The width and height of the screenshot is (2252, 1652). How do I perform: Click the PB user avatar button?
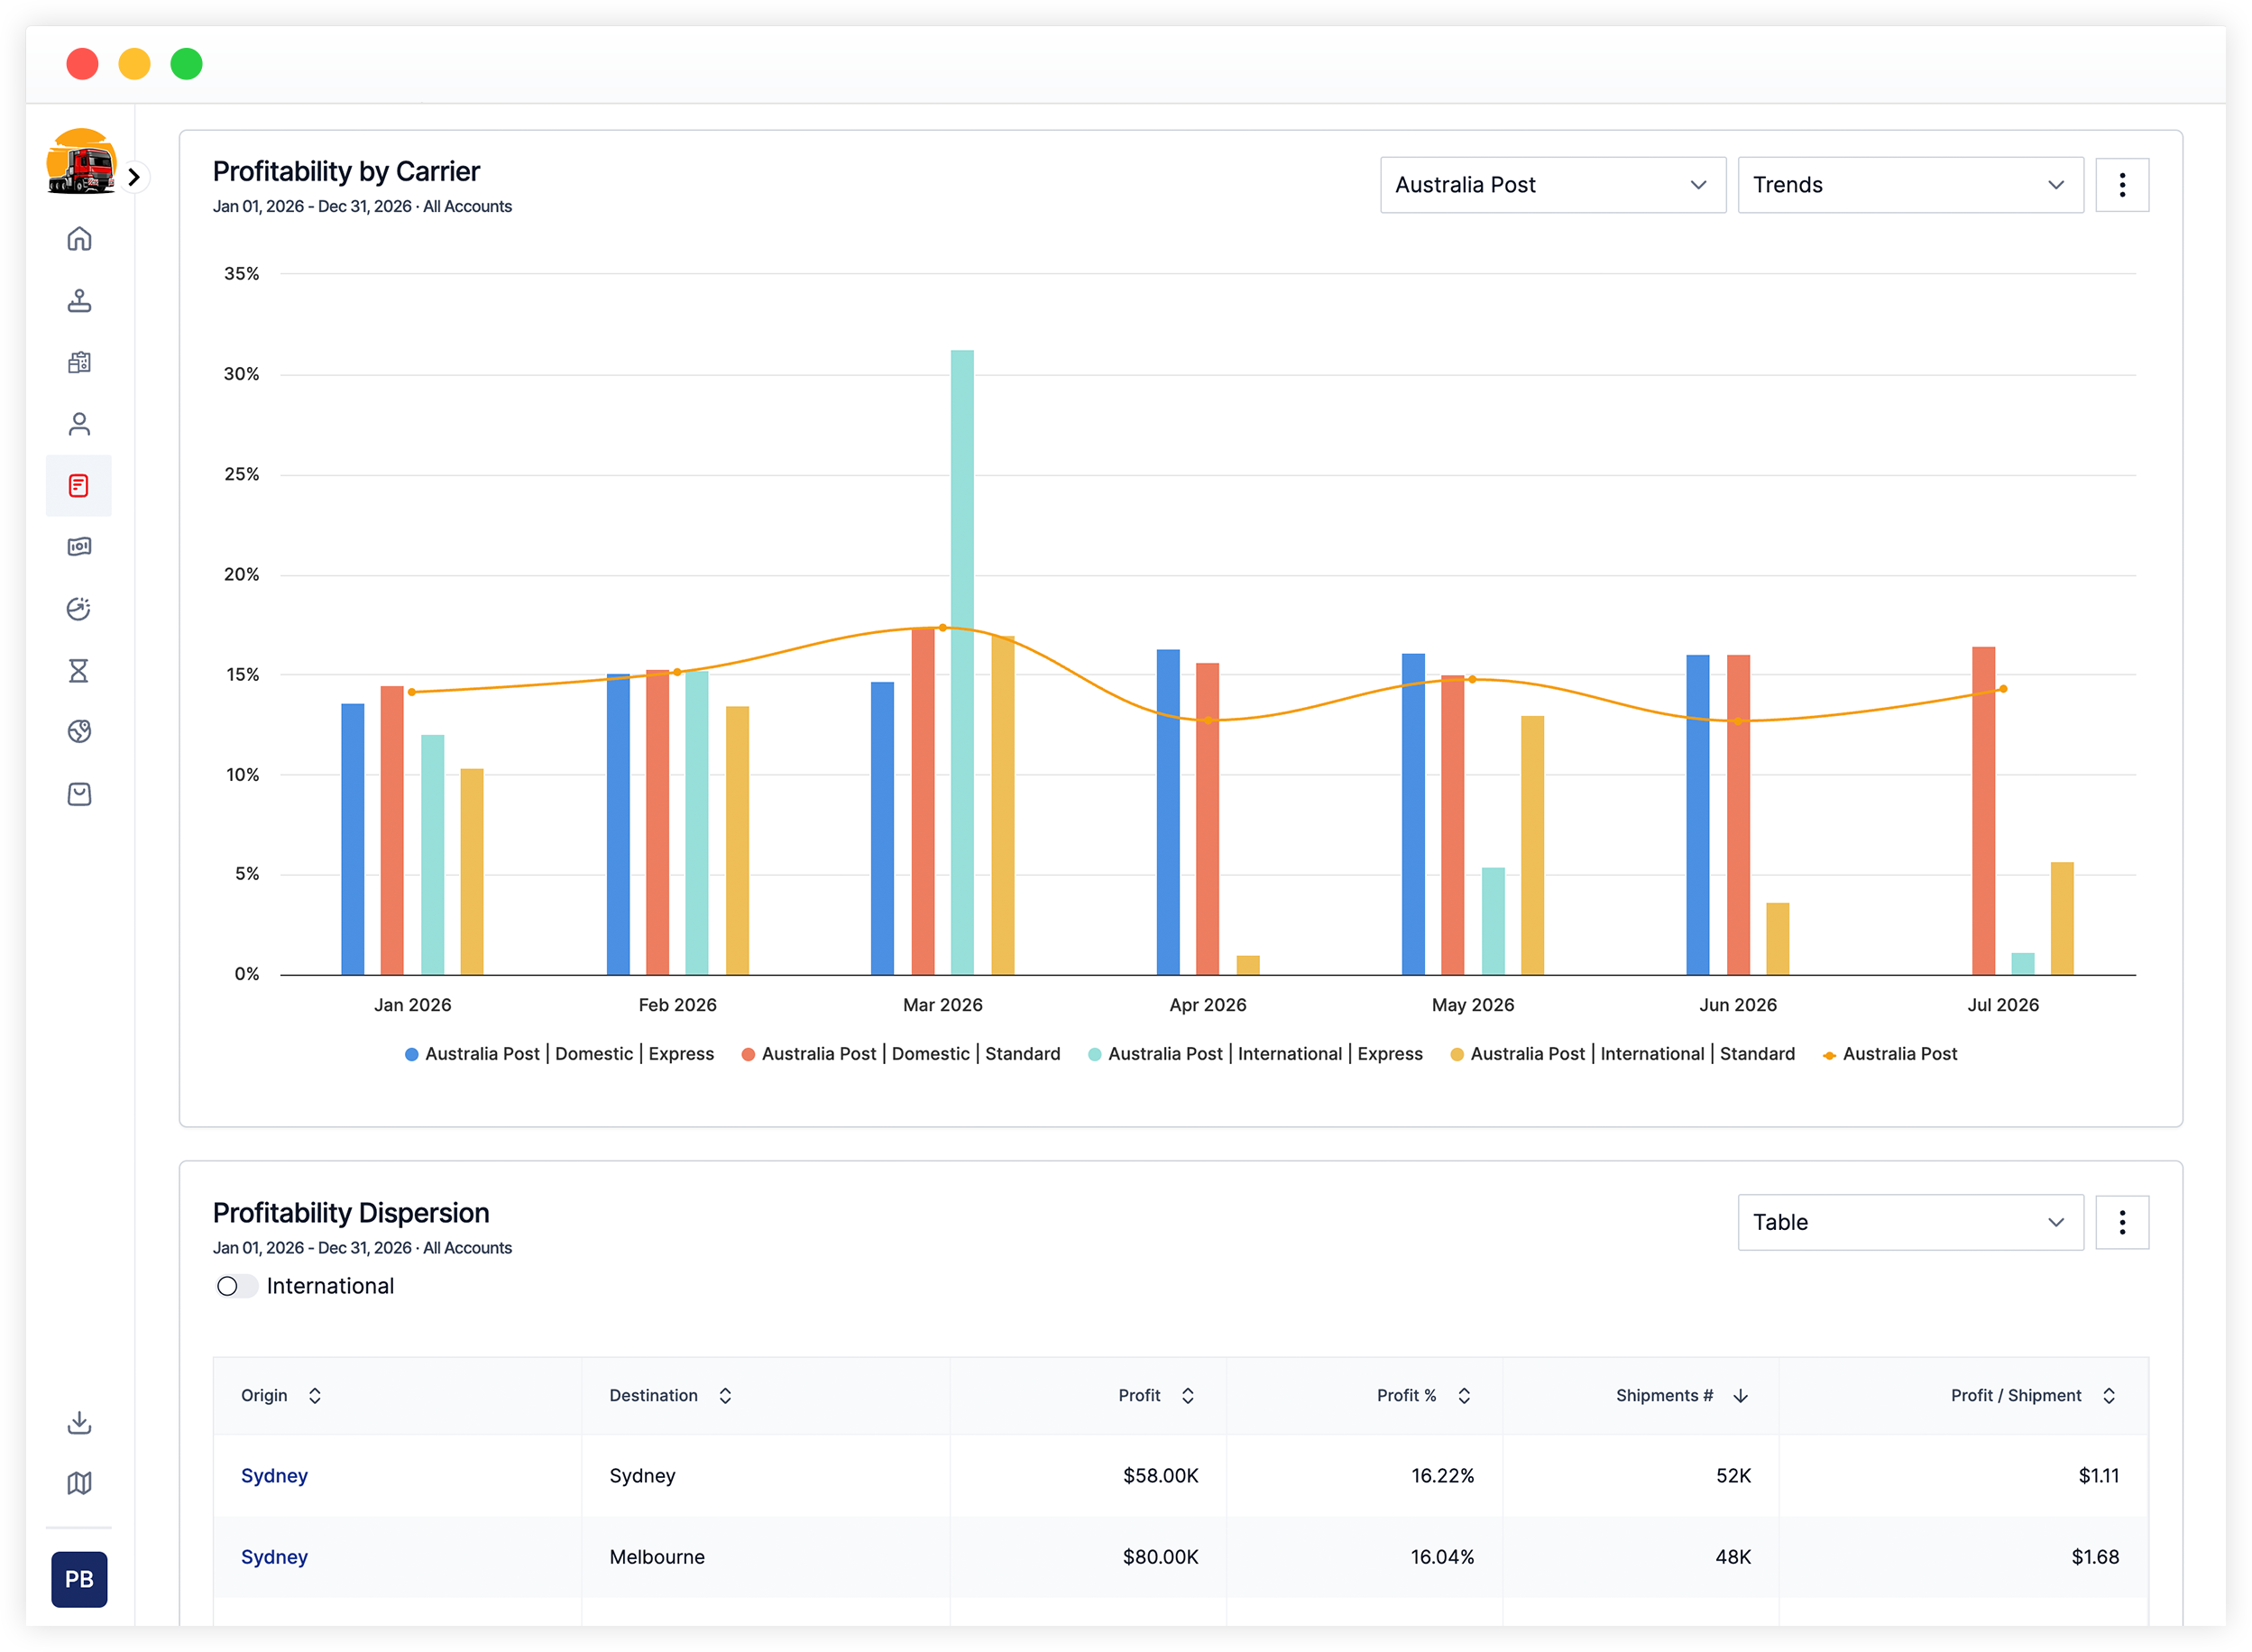[79, 1579]
